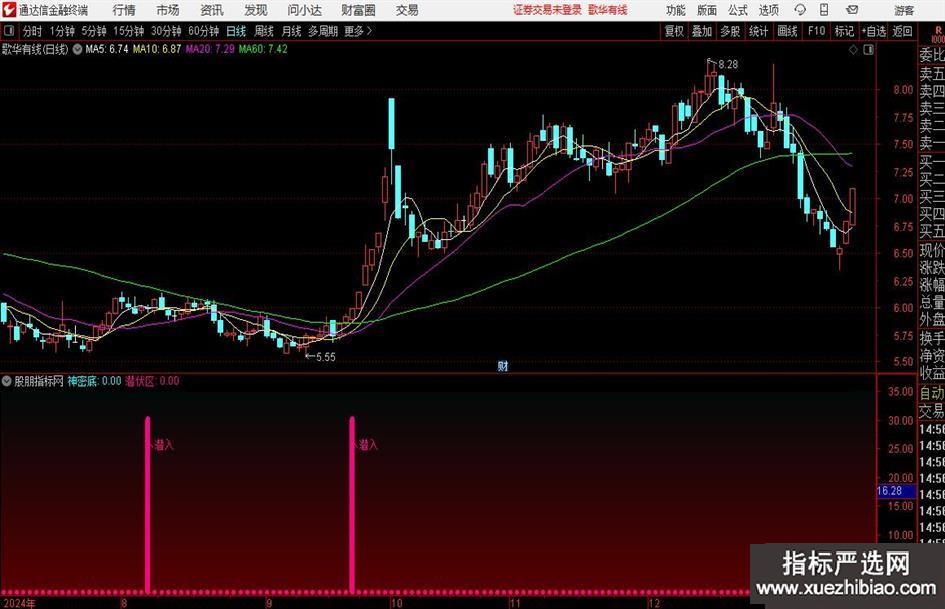Screen dimensions: 945x609
Task: Click the diamond icon above price axis
Action: tap(853, 50)
